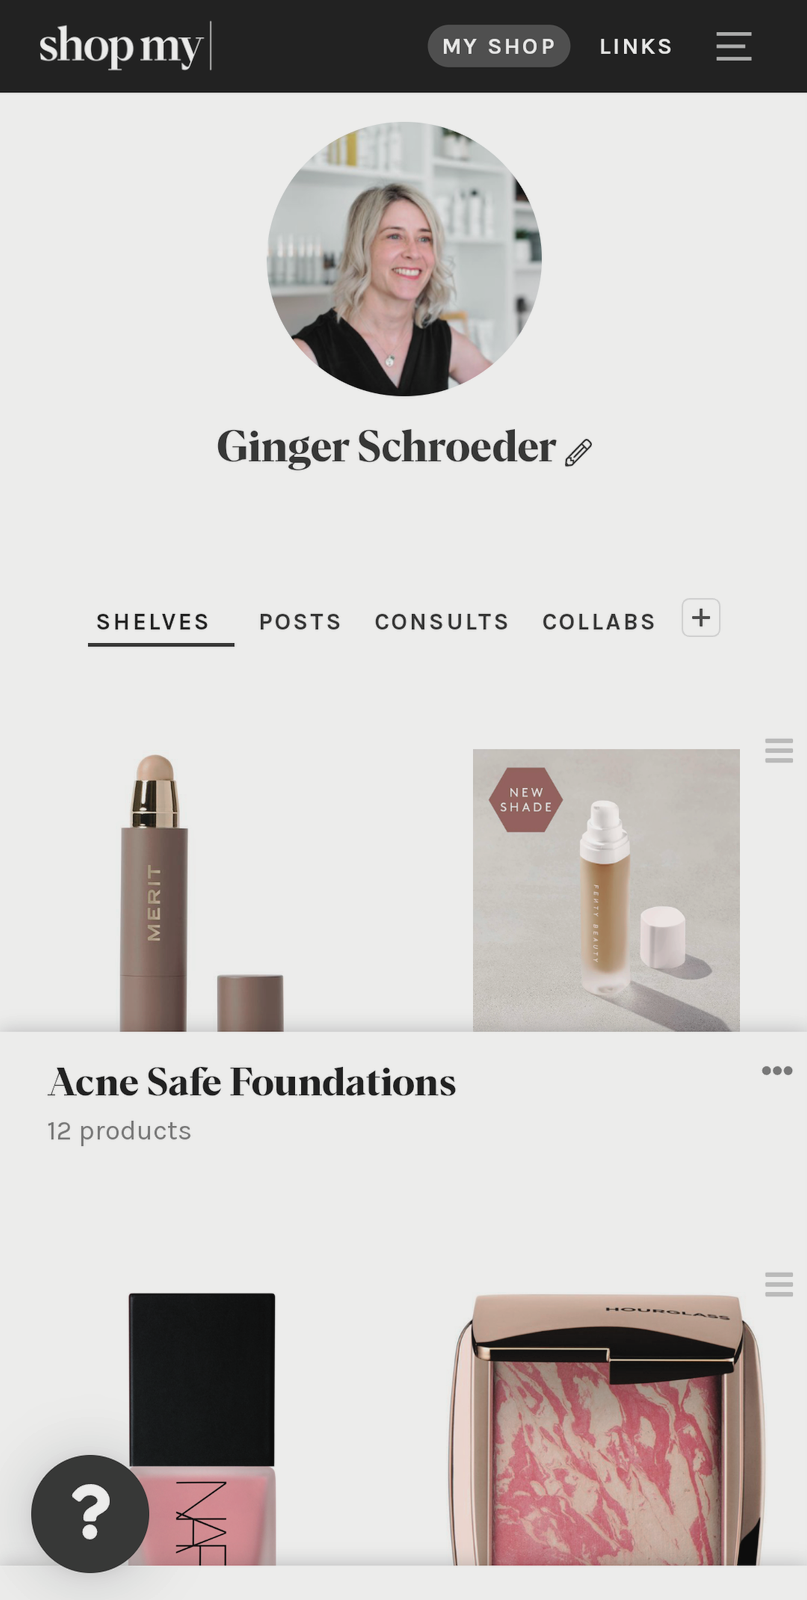Switch to the Posts tab

300,622
